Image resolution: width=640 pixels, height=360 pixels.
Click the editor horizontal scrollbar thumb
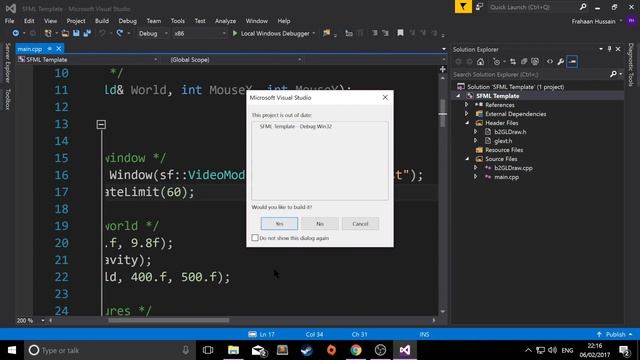169,320
